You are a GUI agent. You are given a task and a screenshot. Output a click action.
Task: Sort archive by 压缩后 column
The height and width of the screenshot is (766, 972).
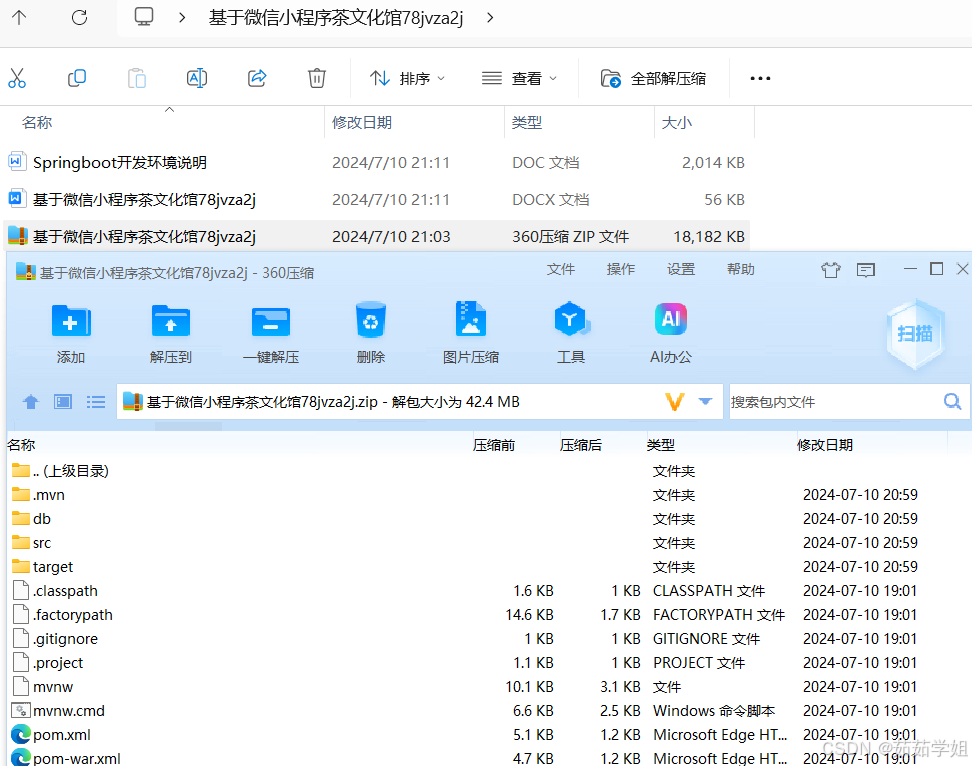581,445
